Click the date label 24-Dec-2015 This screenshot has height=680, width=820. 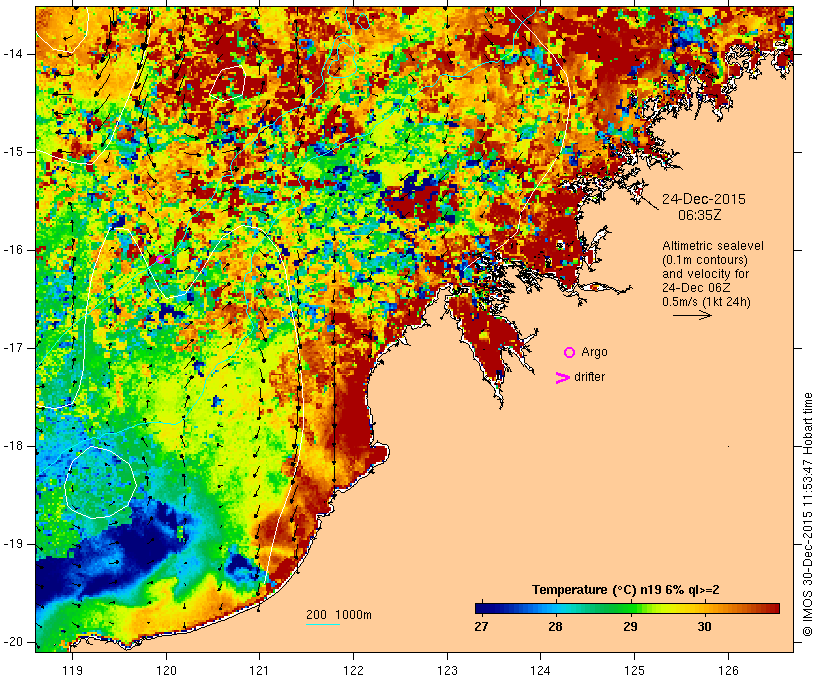click(703, 199)
